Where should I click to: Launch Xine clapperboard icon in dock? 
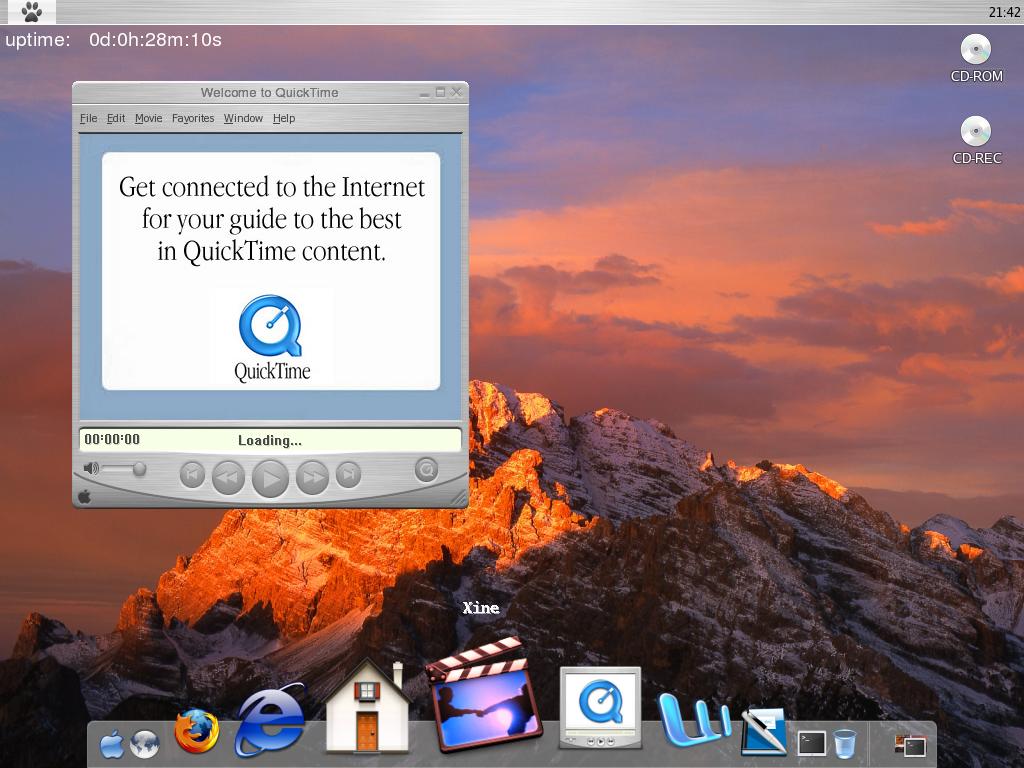click(x=484, y=695)
